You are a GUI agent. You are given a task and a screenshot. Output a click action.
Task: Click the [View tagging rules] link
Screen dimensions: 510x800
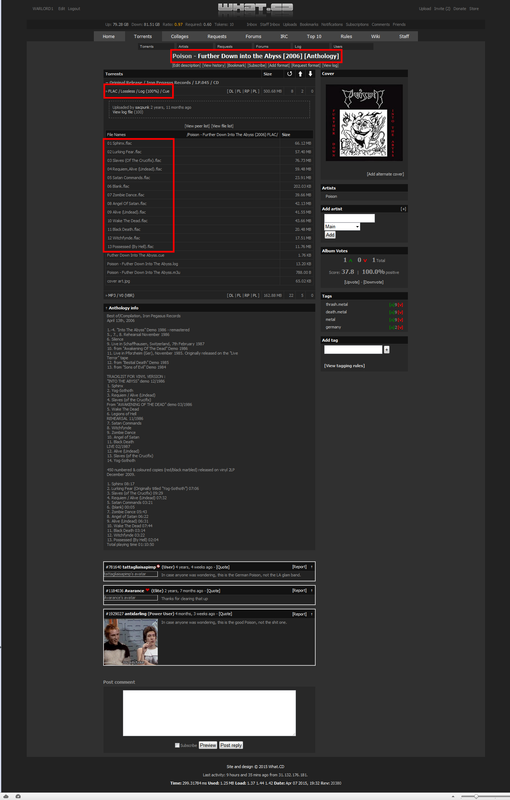pyautogui.click(x=344, y=366)
